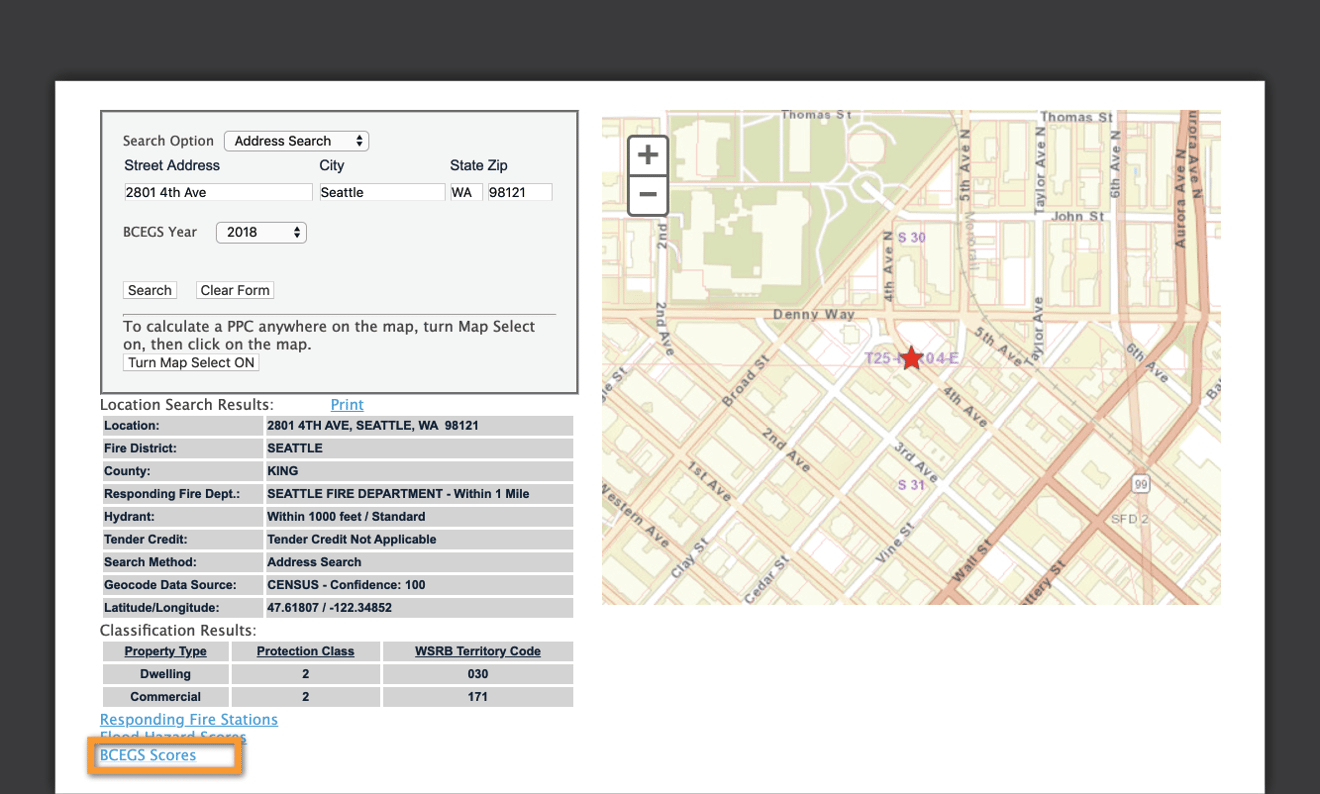Select the red star location marker on the map
Viewport: 1320px width, 794px height.
pos(911,357)
